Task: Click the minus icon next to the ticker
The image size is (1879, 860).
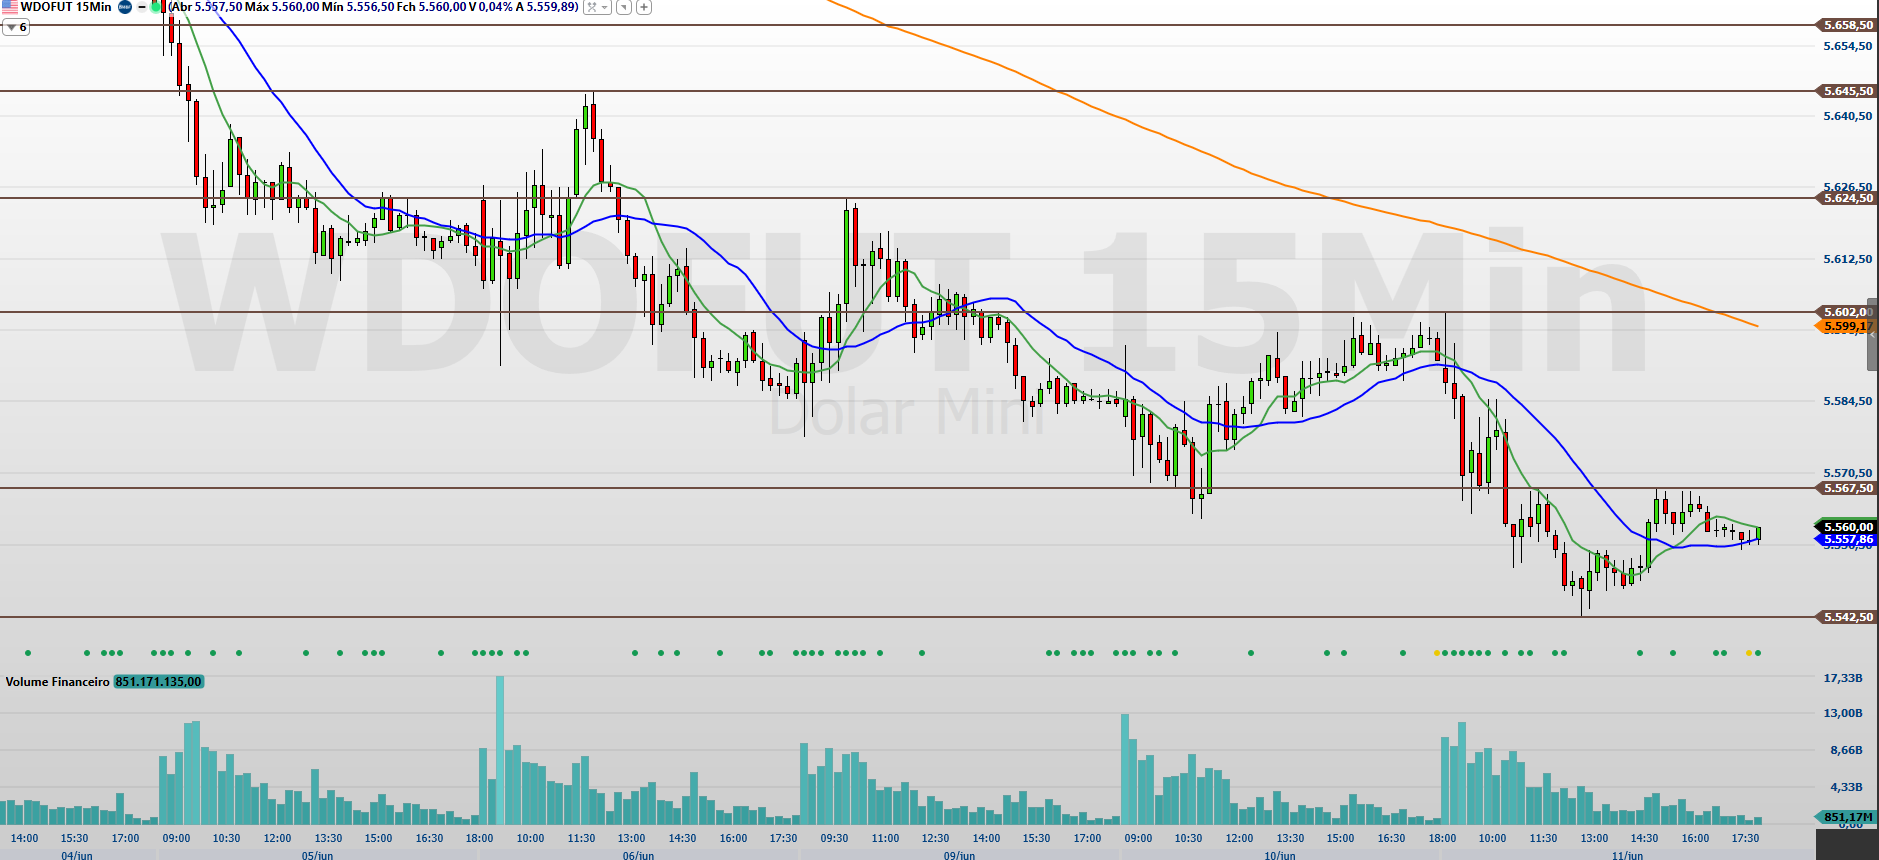Action: tap(141, 7)
